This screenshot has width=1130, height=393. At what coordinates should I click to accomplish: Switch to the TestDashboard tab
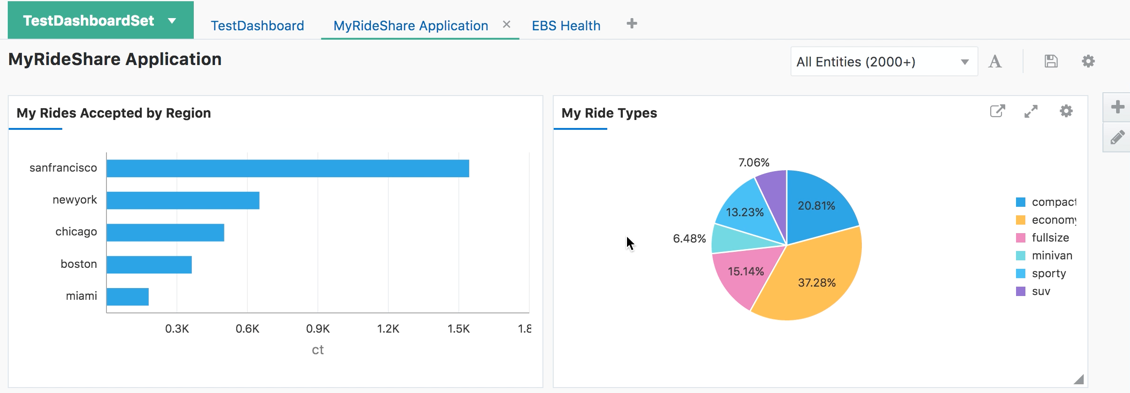coord(257,25)
